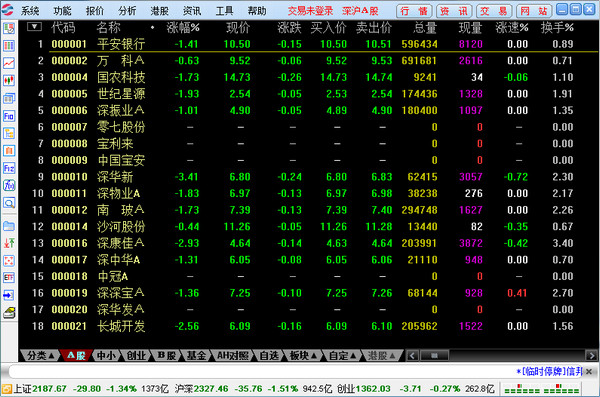Screen dimensions: 600x397
Task: Close the scrolling news ticker bar
Action: [x=589, y=371]
